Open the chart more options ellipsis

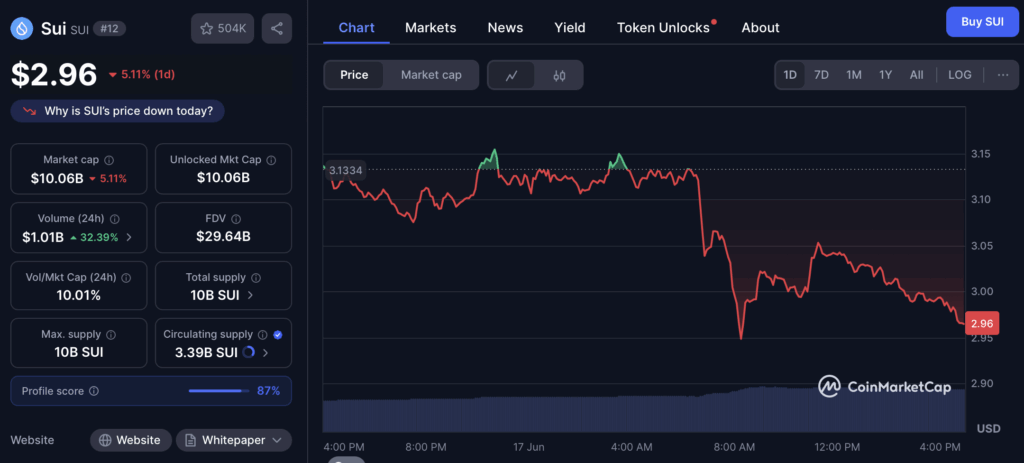pyautogui.click(x=1003, y=74)
